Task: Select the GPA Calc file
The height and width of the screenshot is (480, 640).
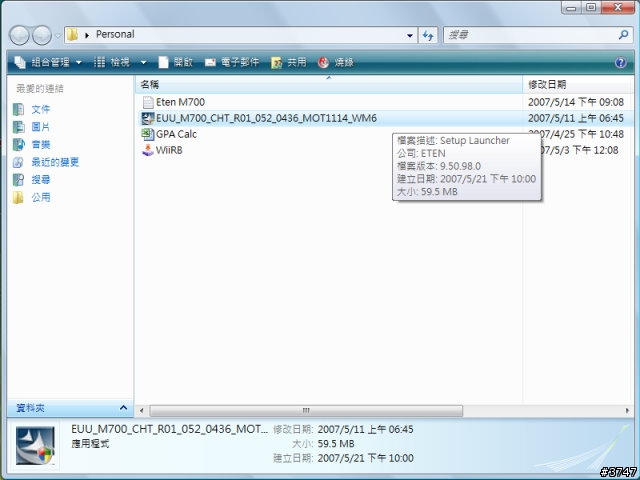Action: (176, 134)
